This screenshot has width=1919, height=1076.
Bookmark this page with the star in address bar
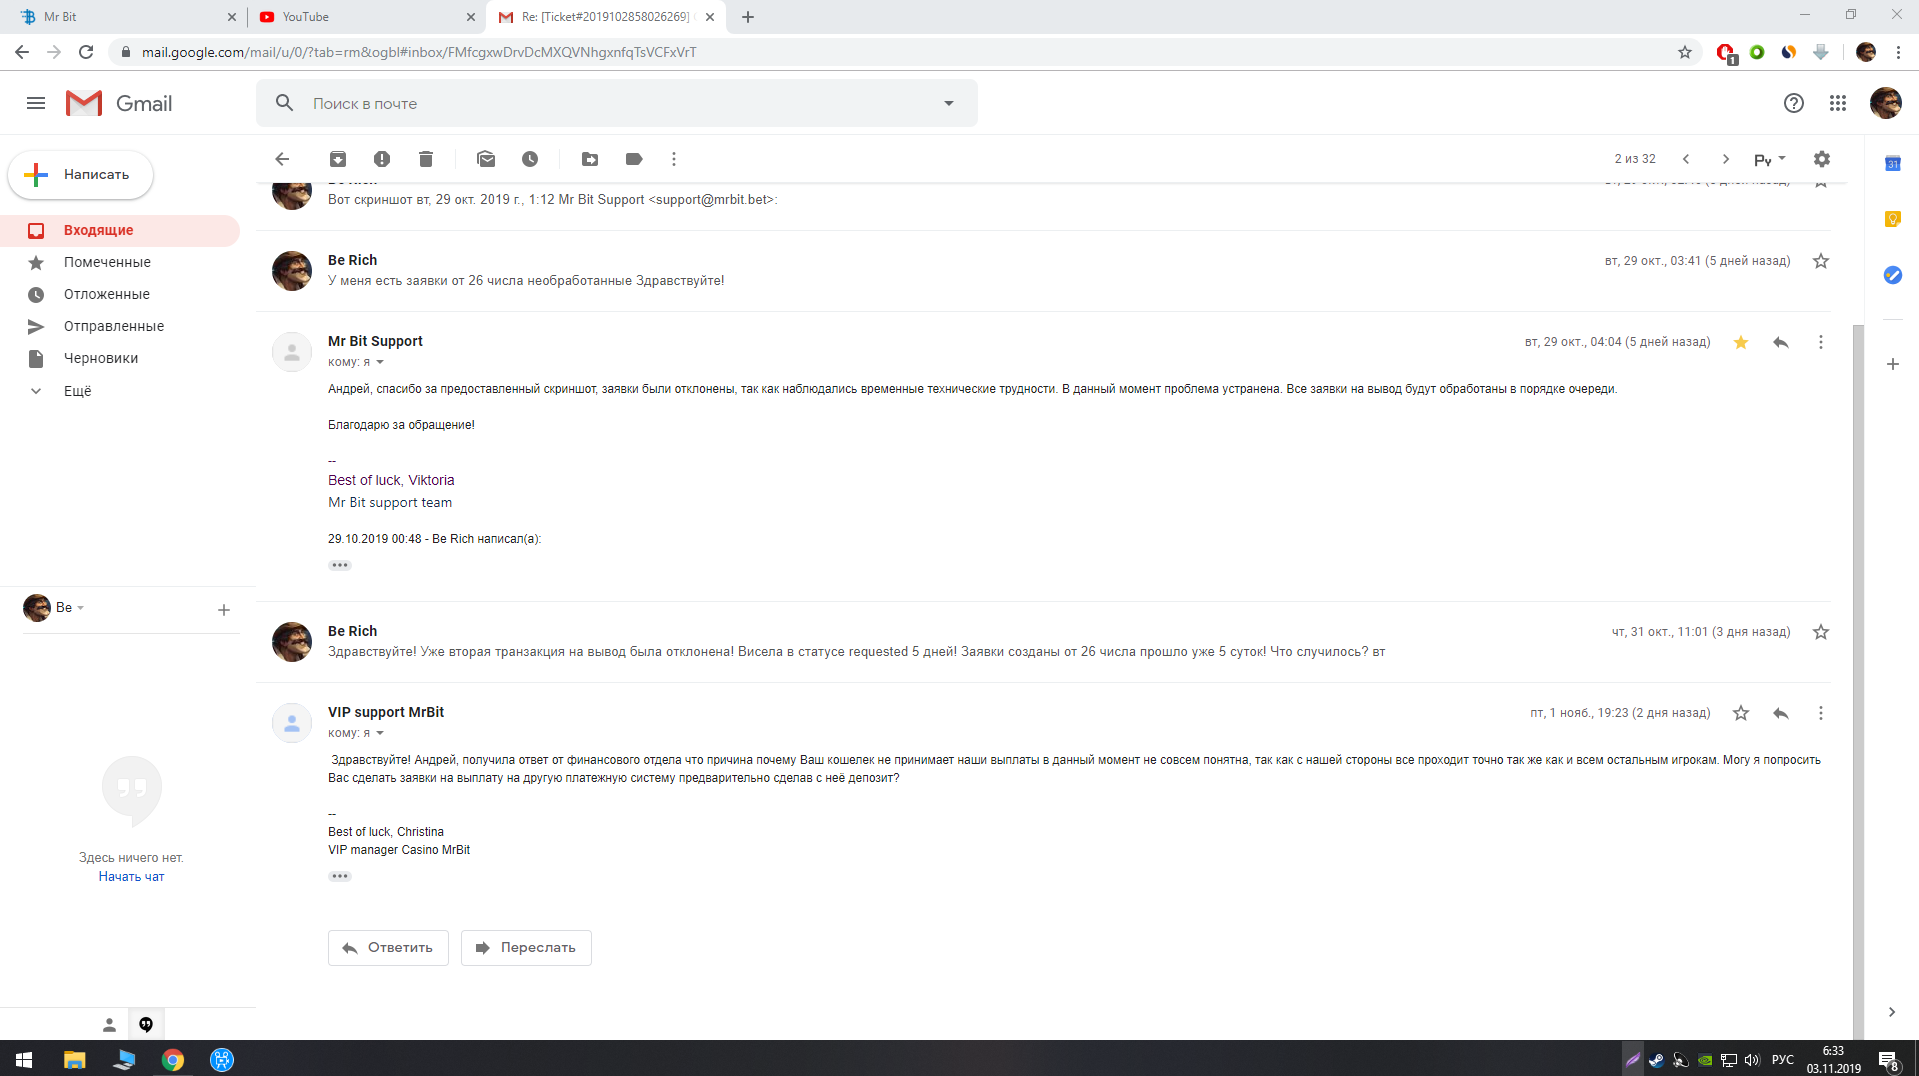(1685, 52)
